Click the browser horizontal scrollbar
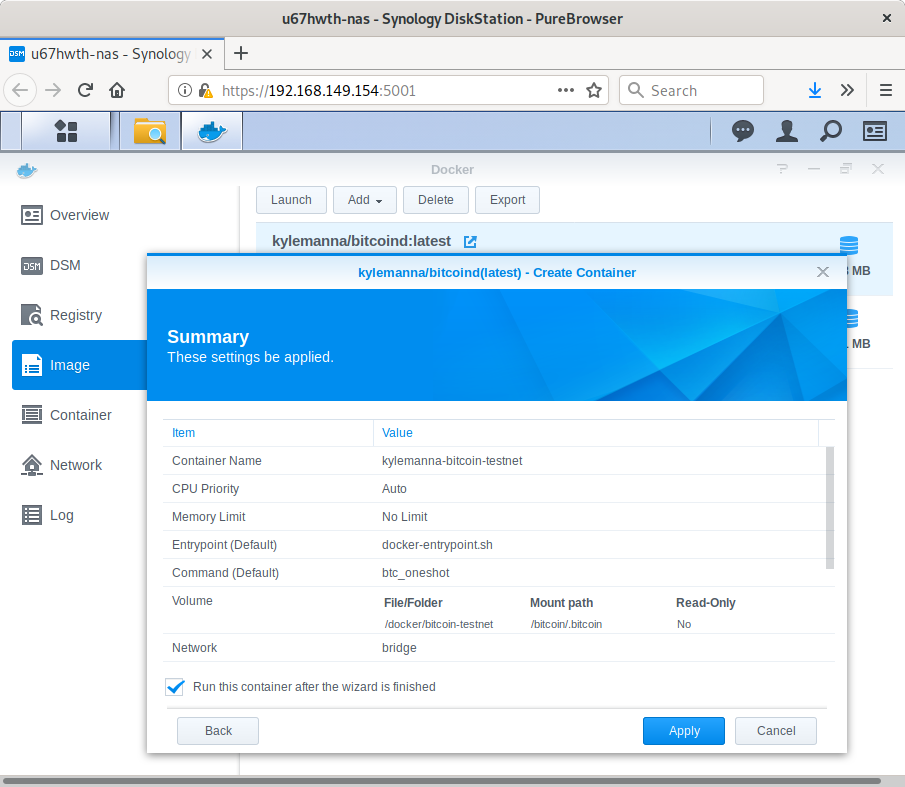This screenshot has width=905, height=787. [442, 781]
